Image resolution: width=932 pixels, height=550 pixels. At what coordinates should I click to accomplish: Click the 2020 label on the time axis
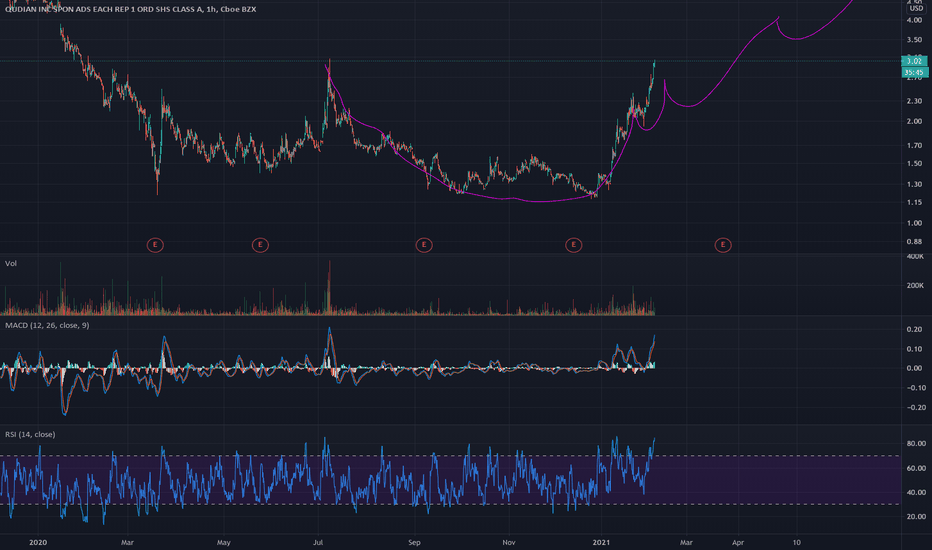[x=38, y=542]
